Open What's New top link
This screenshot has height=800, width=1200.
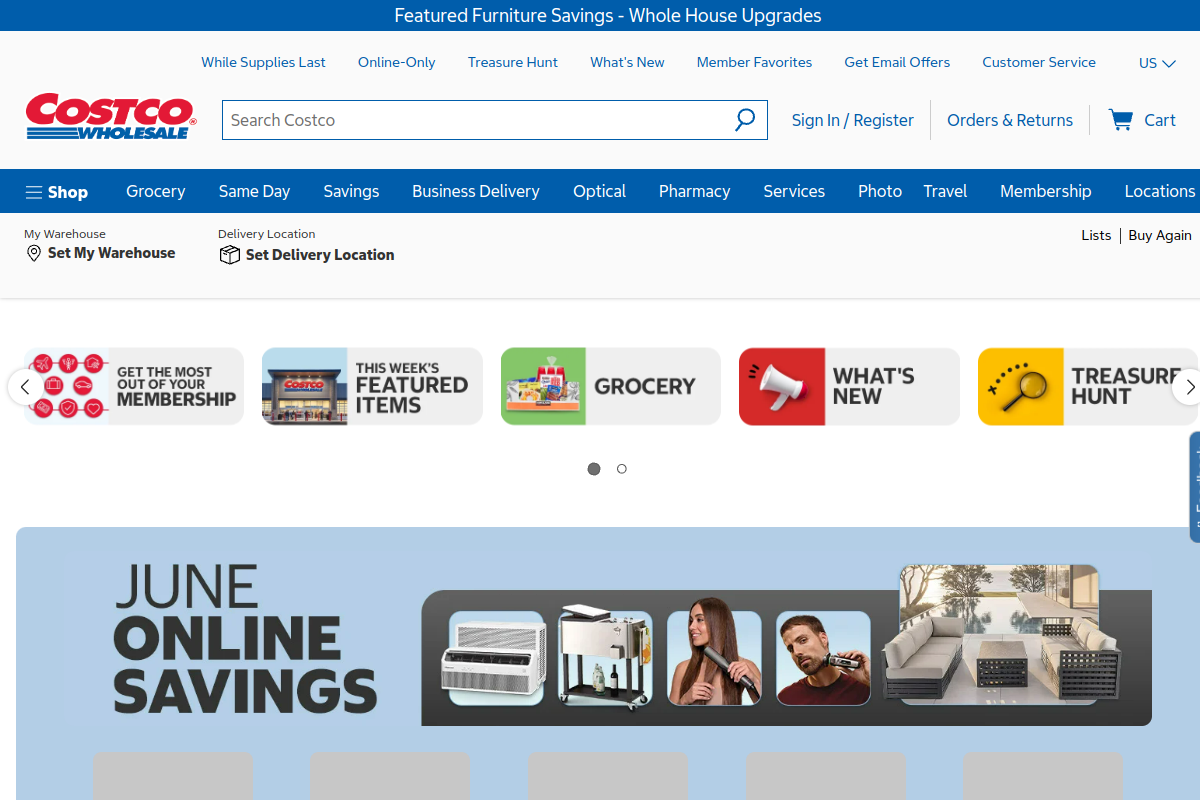click(x=627, y=62)
